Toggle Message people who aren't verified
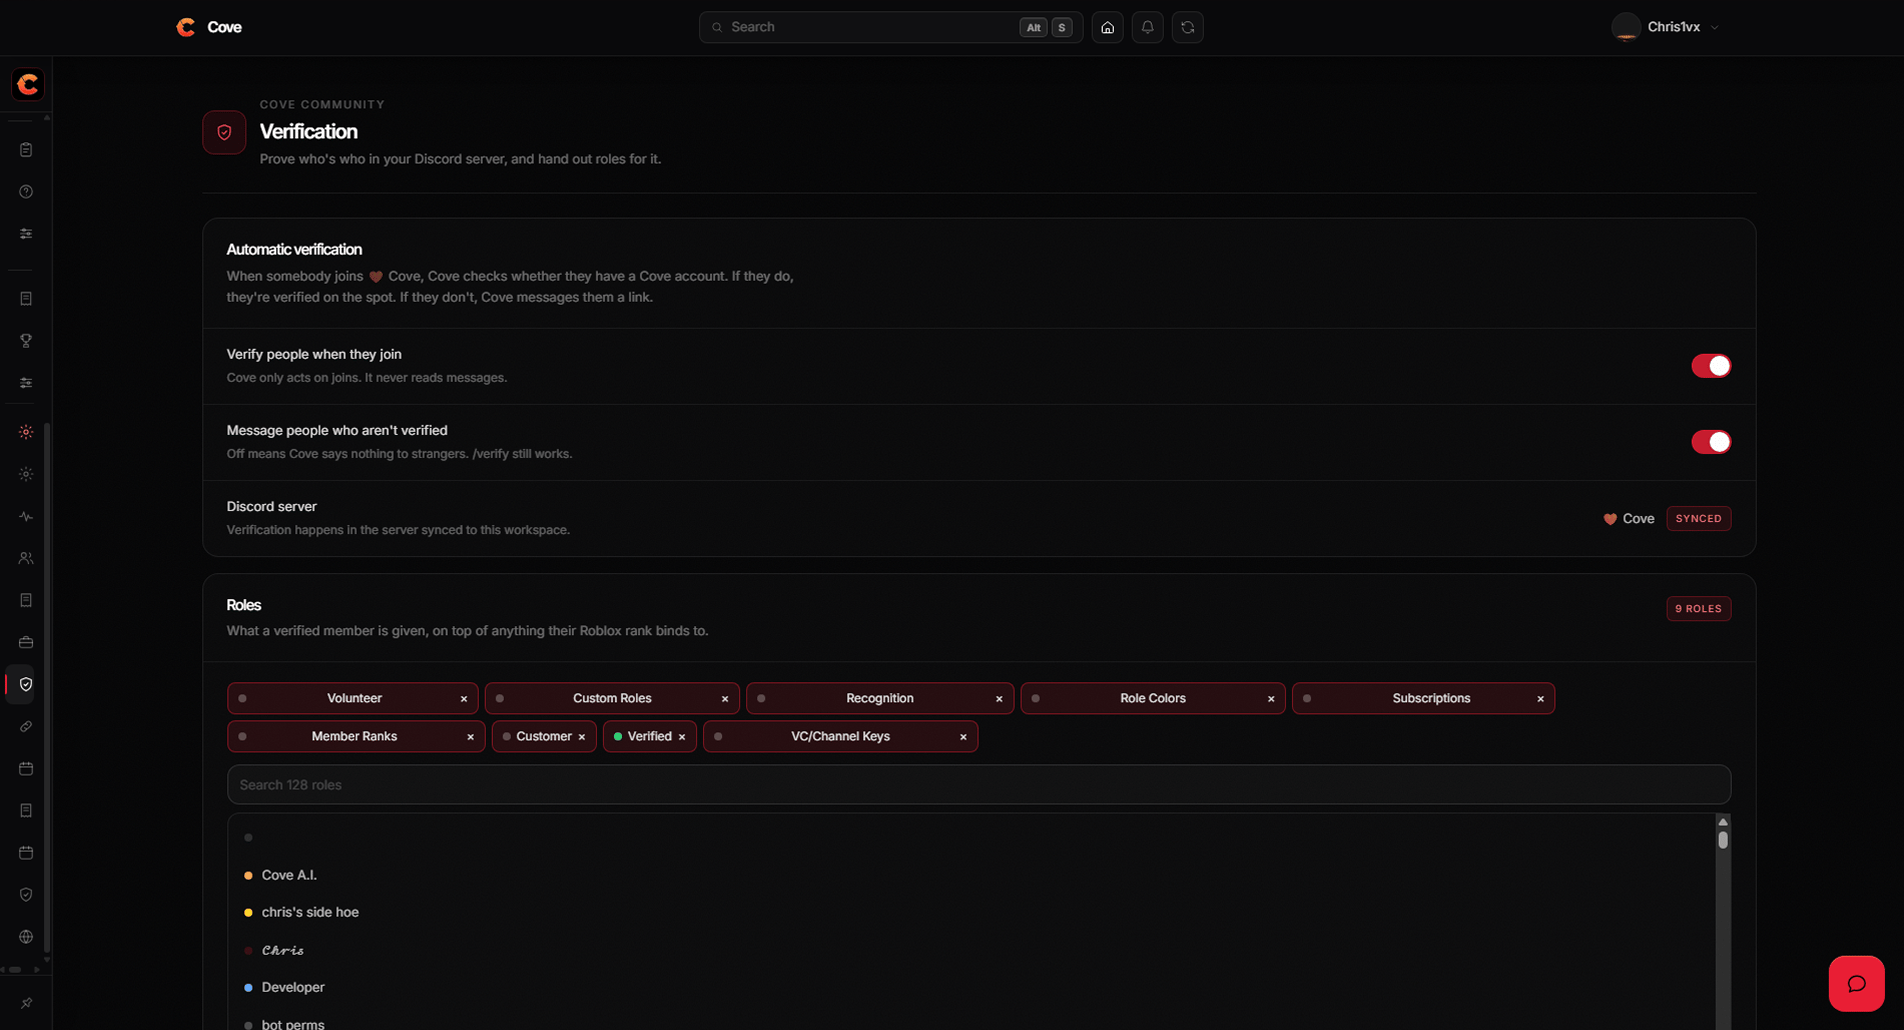The height and width of the screenshot is (1030, 1904). click(1711, 442)
